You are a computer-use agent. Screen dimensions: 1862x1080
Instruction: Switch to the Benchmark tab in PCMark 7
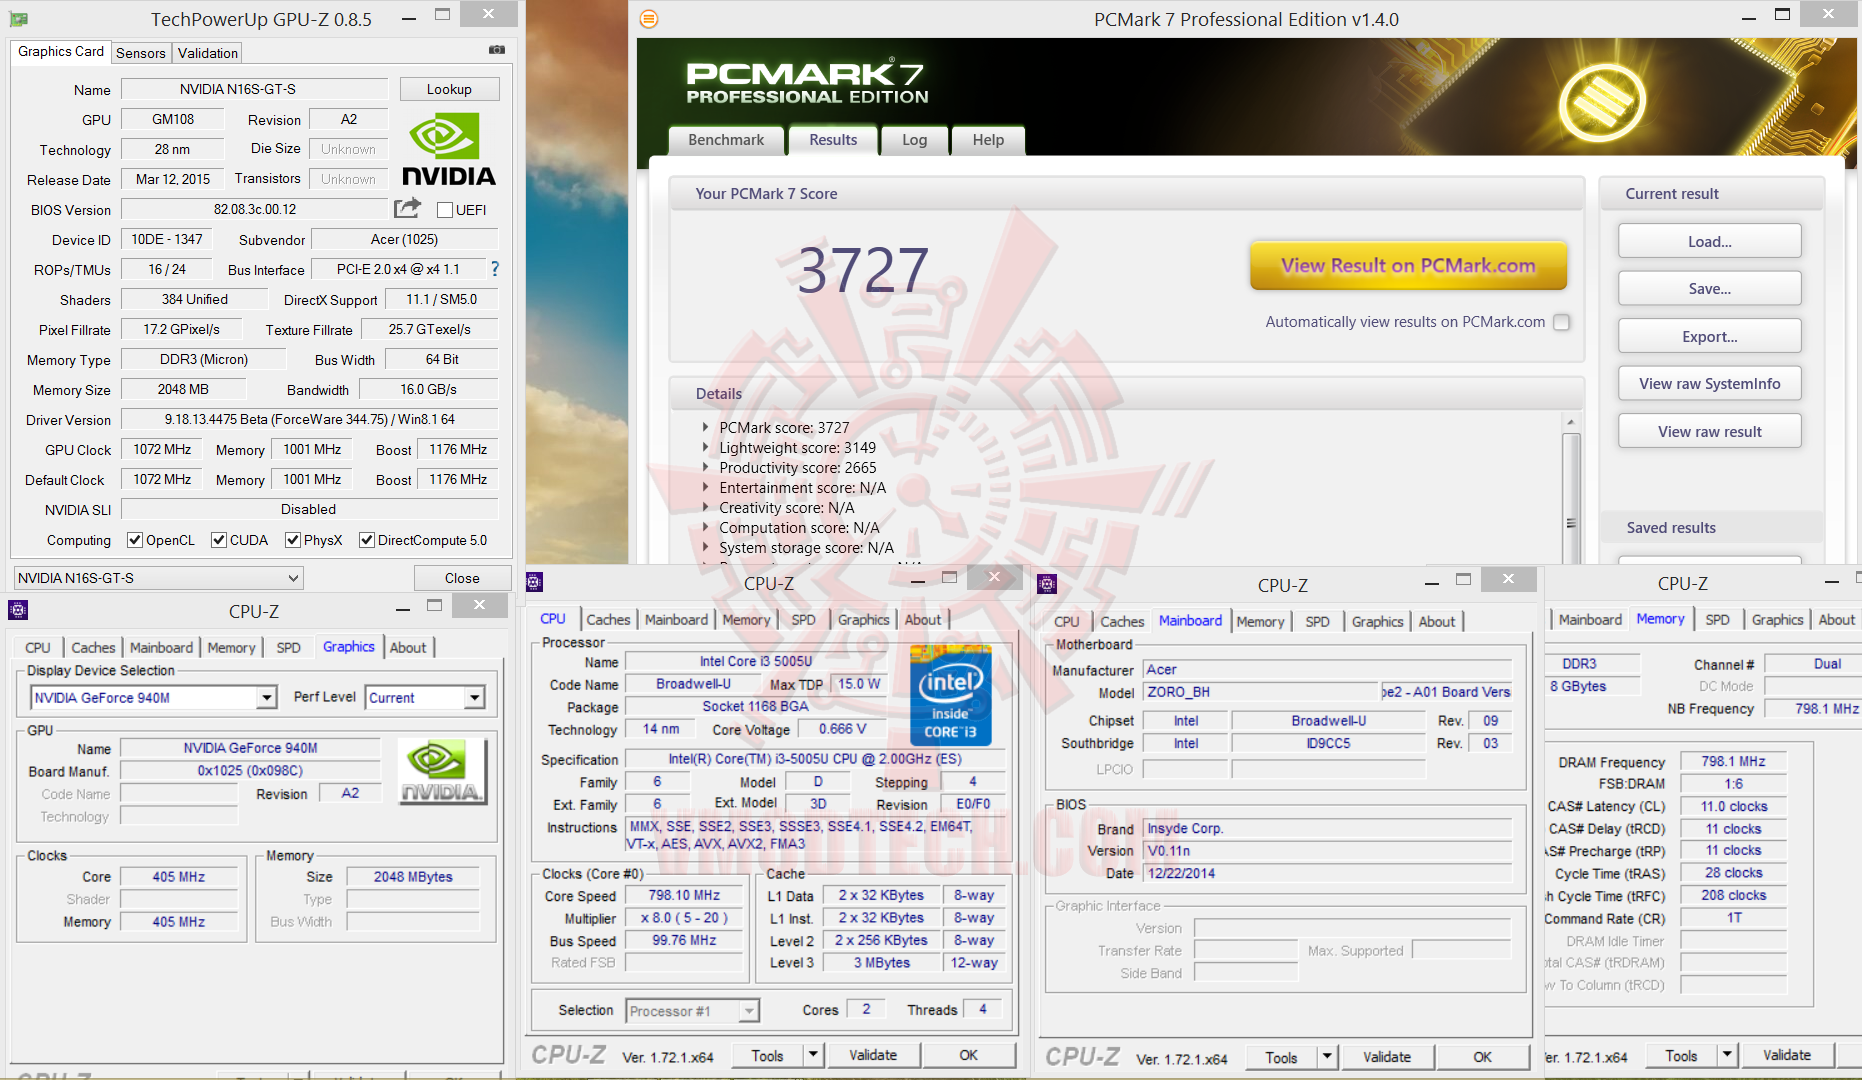(726, 140)
